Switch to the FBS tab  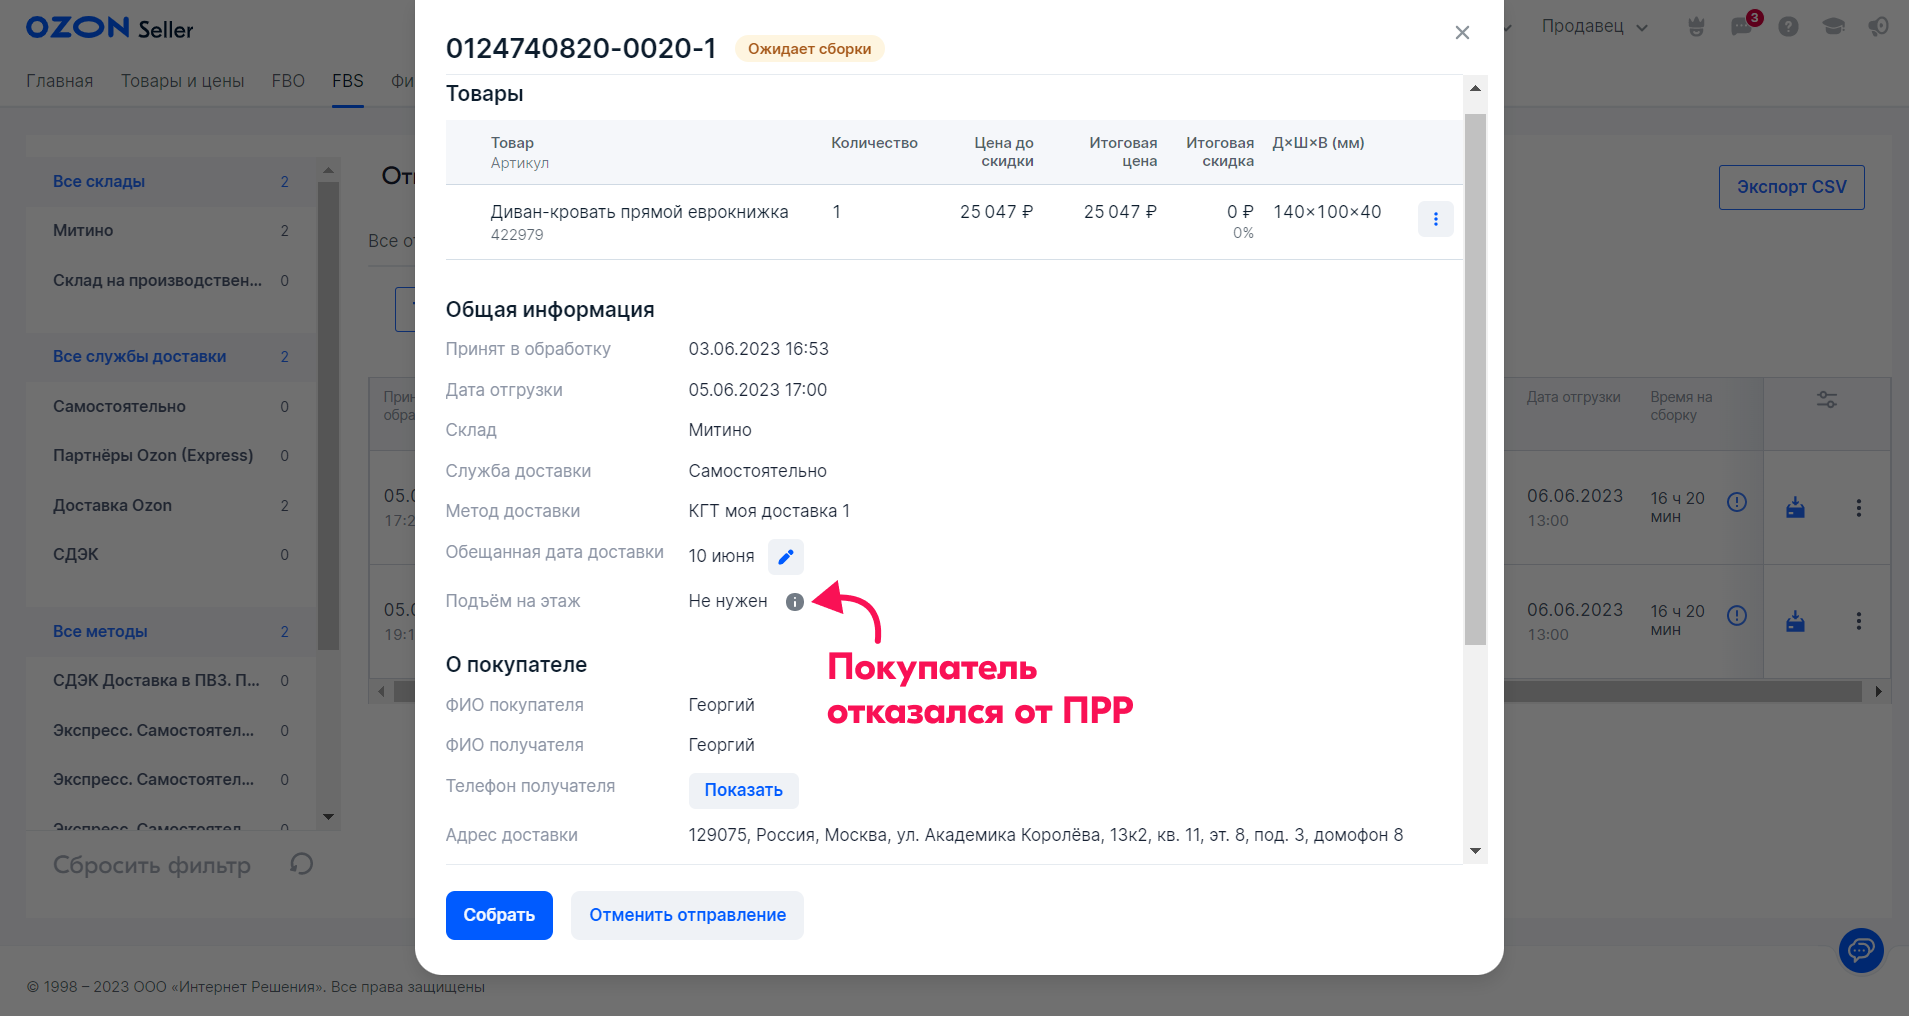coord(348,81)
